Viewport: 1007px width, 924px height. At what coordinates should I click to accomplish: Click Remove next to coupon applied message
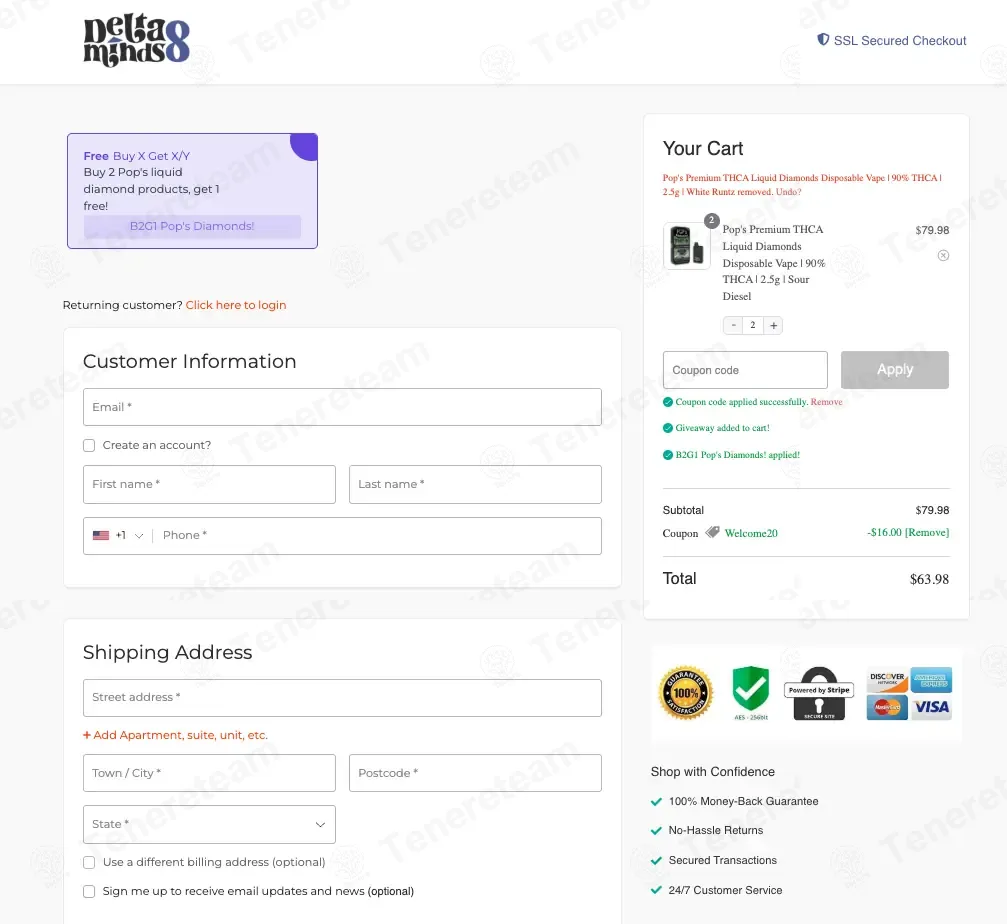click(x=827, y=402)
